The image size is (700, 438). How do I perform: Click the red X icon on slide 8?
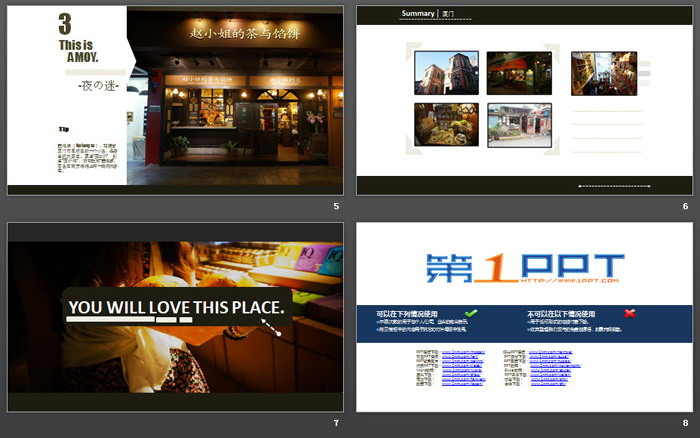(629, 314)
